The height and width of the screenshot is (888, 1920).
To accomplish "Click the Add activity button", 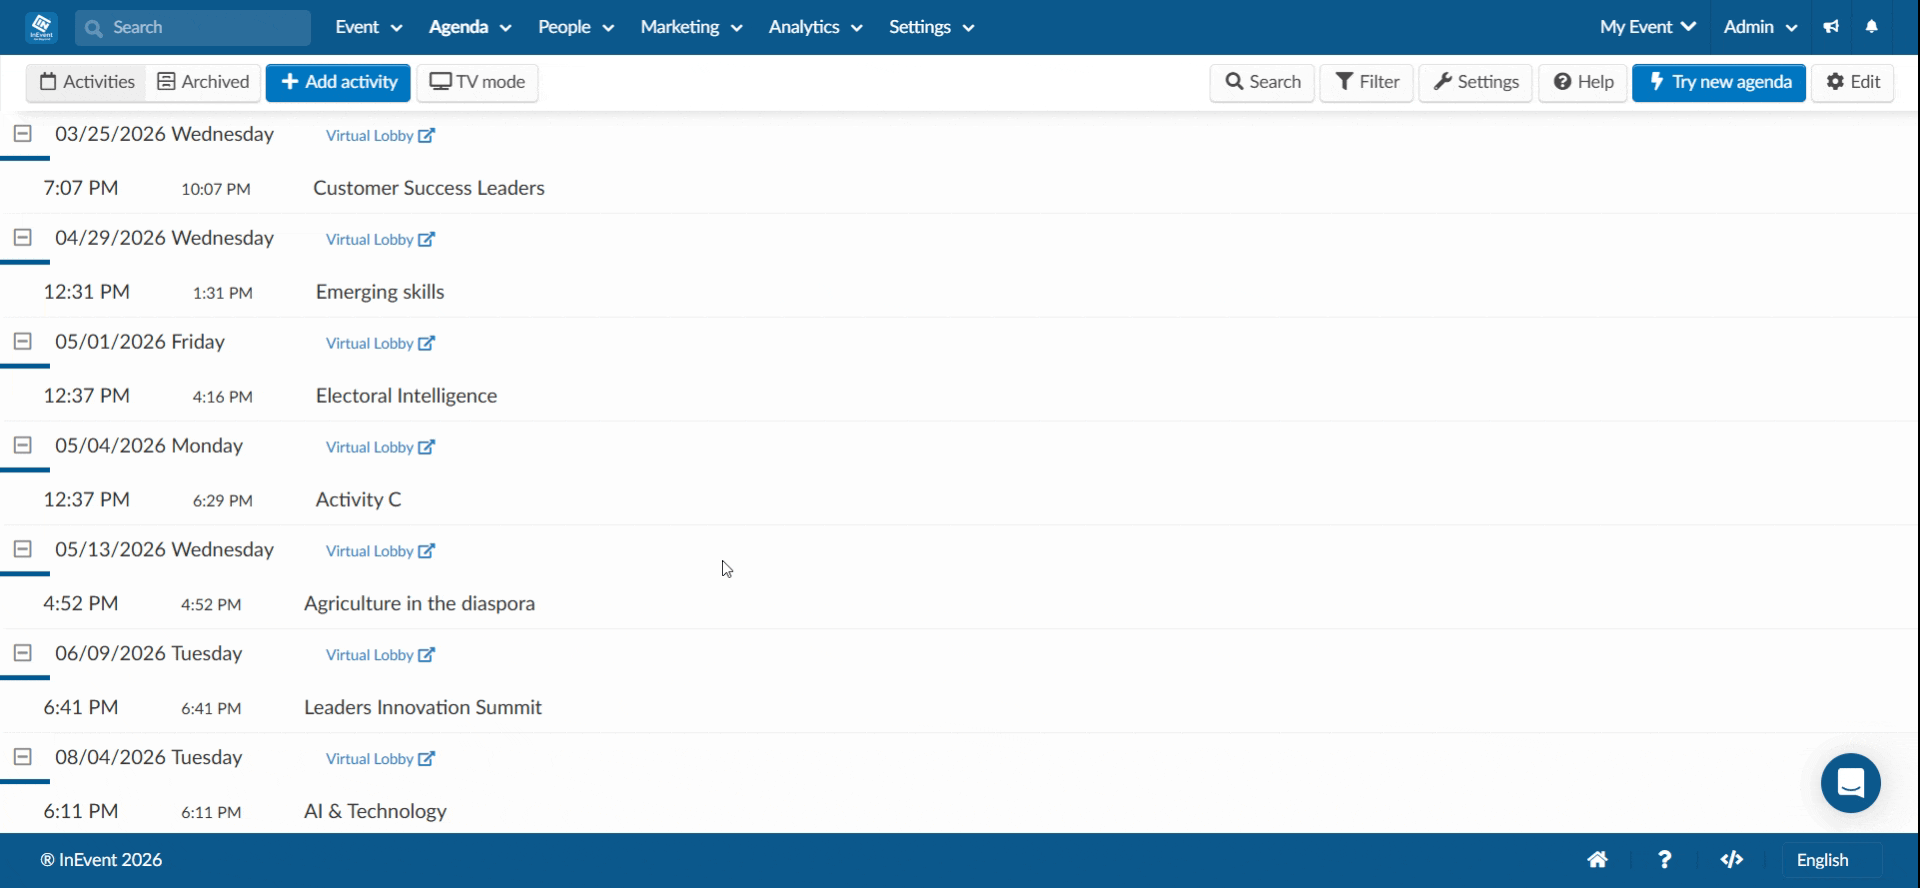I will [338, 82].
